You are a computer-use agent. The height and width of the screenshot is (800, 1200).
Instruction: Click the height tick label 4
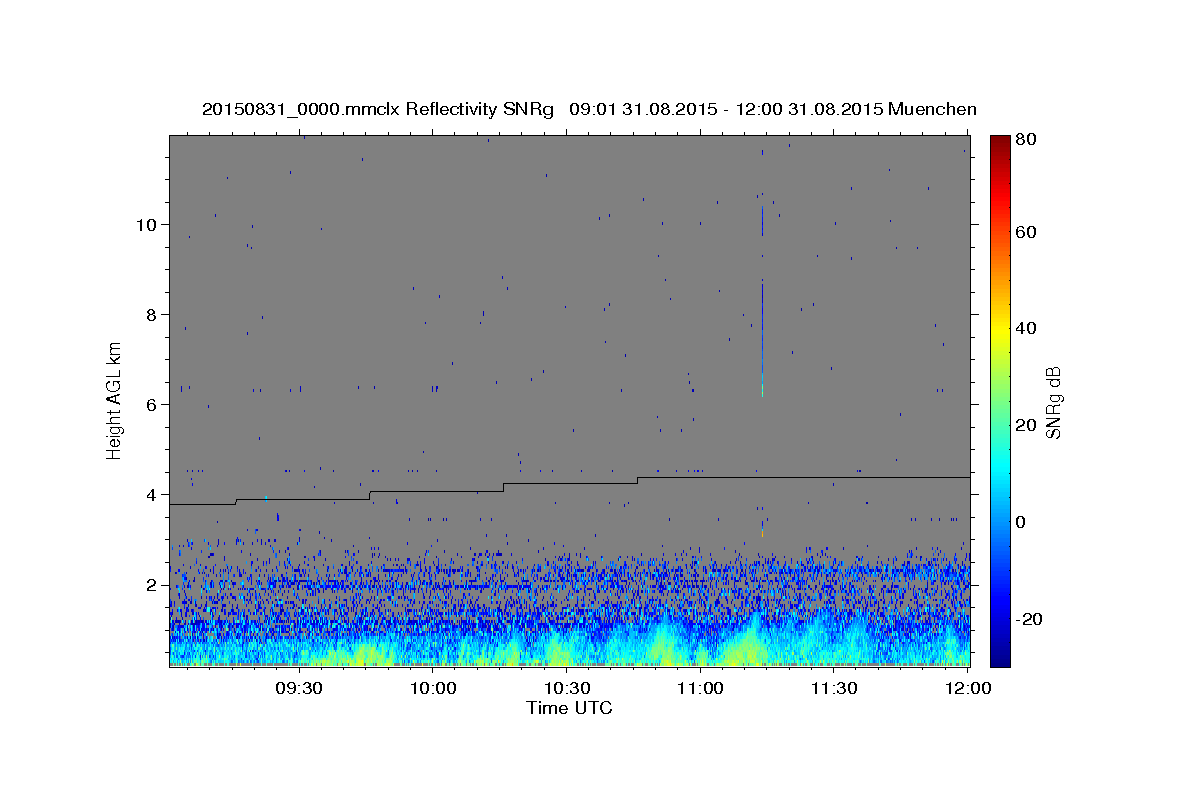pos(149,494)
